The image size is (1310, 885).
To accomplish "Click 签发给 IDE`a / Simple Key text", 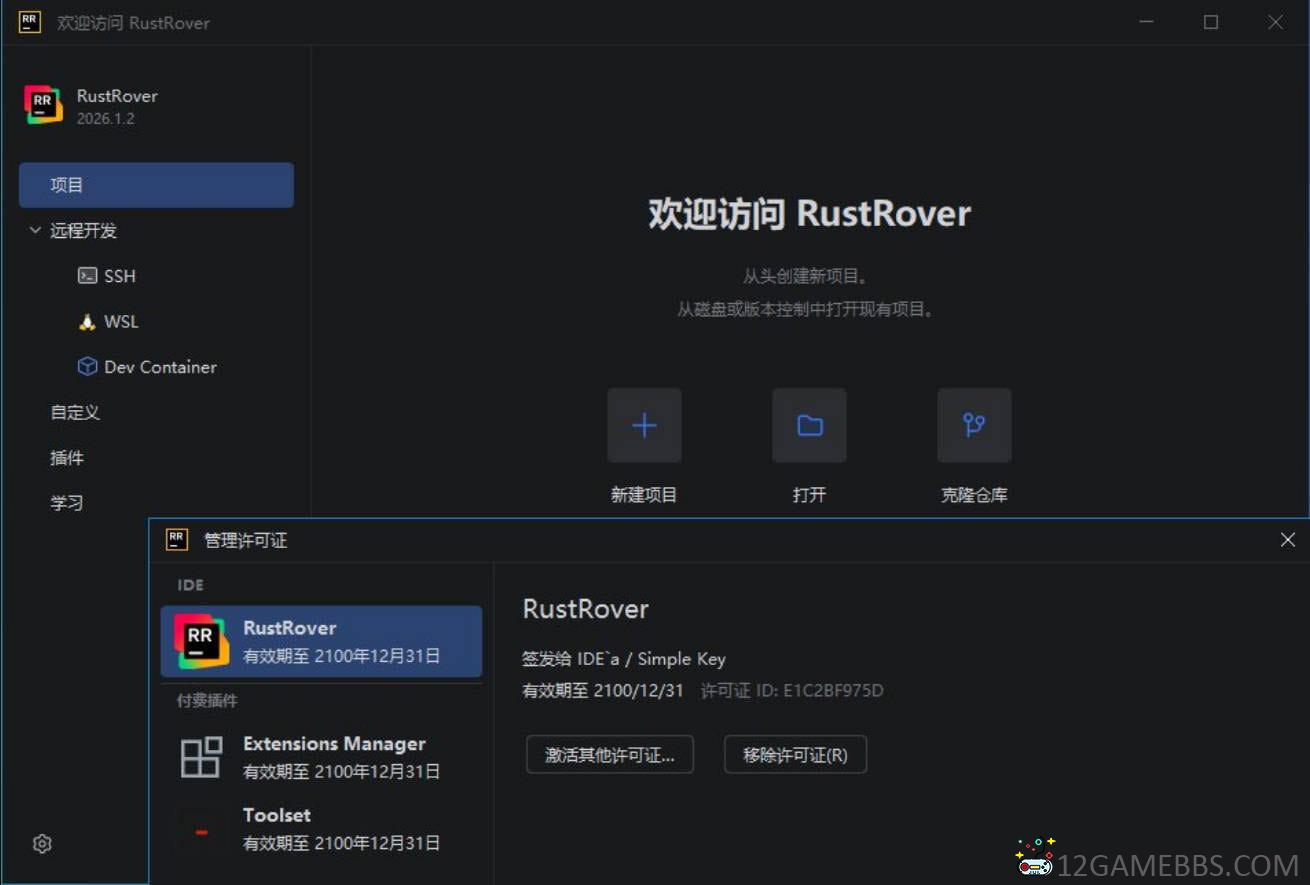I will click(624, 658).
